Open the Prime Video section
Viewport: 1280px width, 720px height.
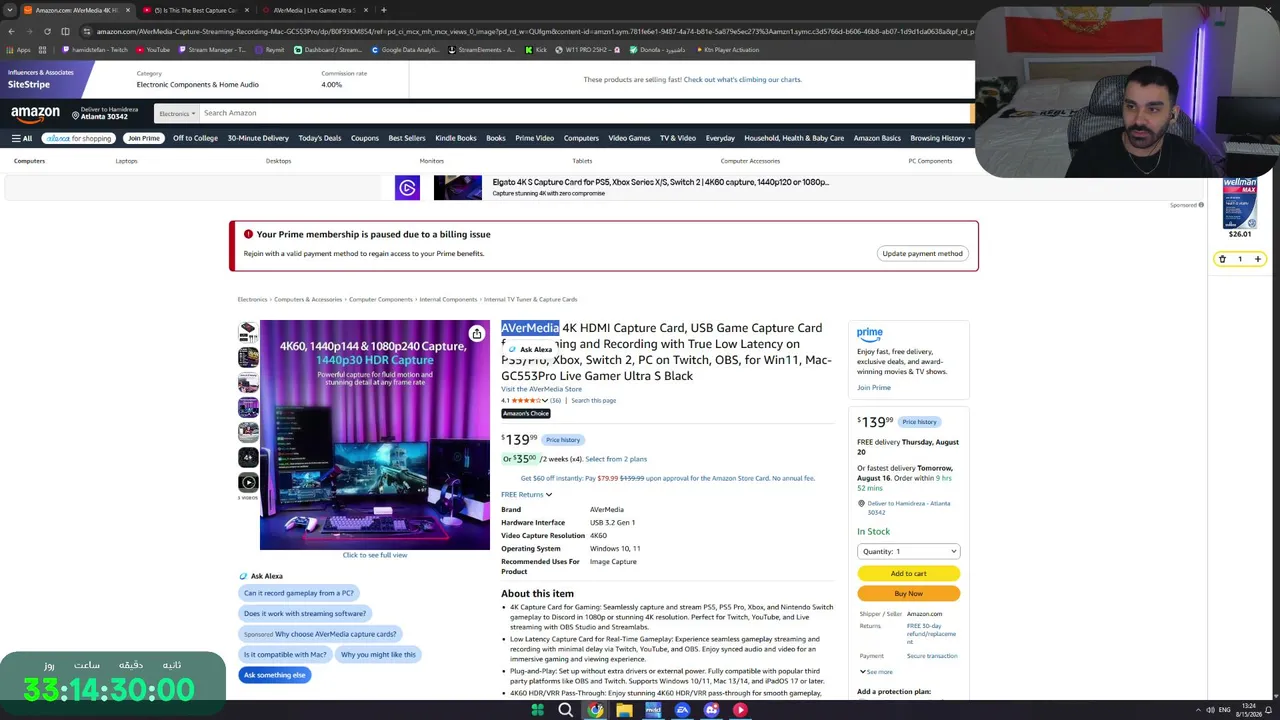(x=534, y=138)
